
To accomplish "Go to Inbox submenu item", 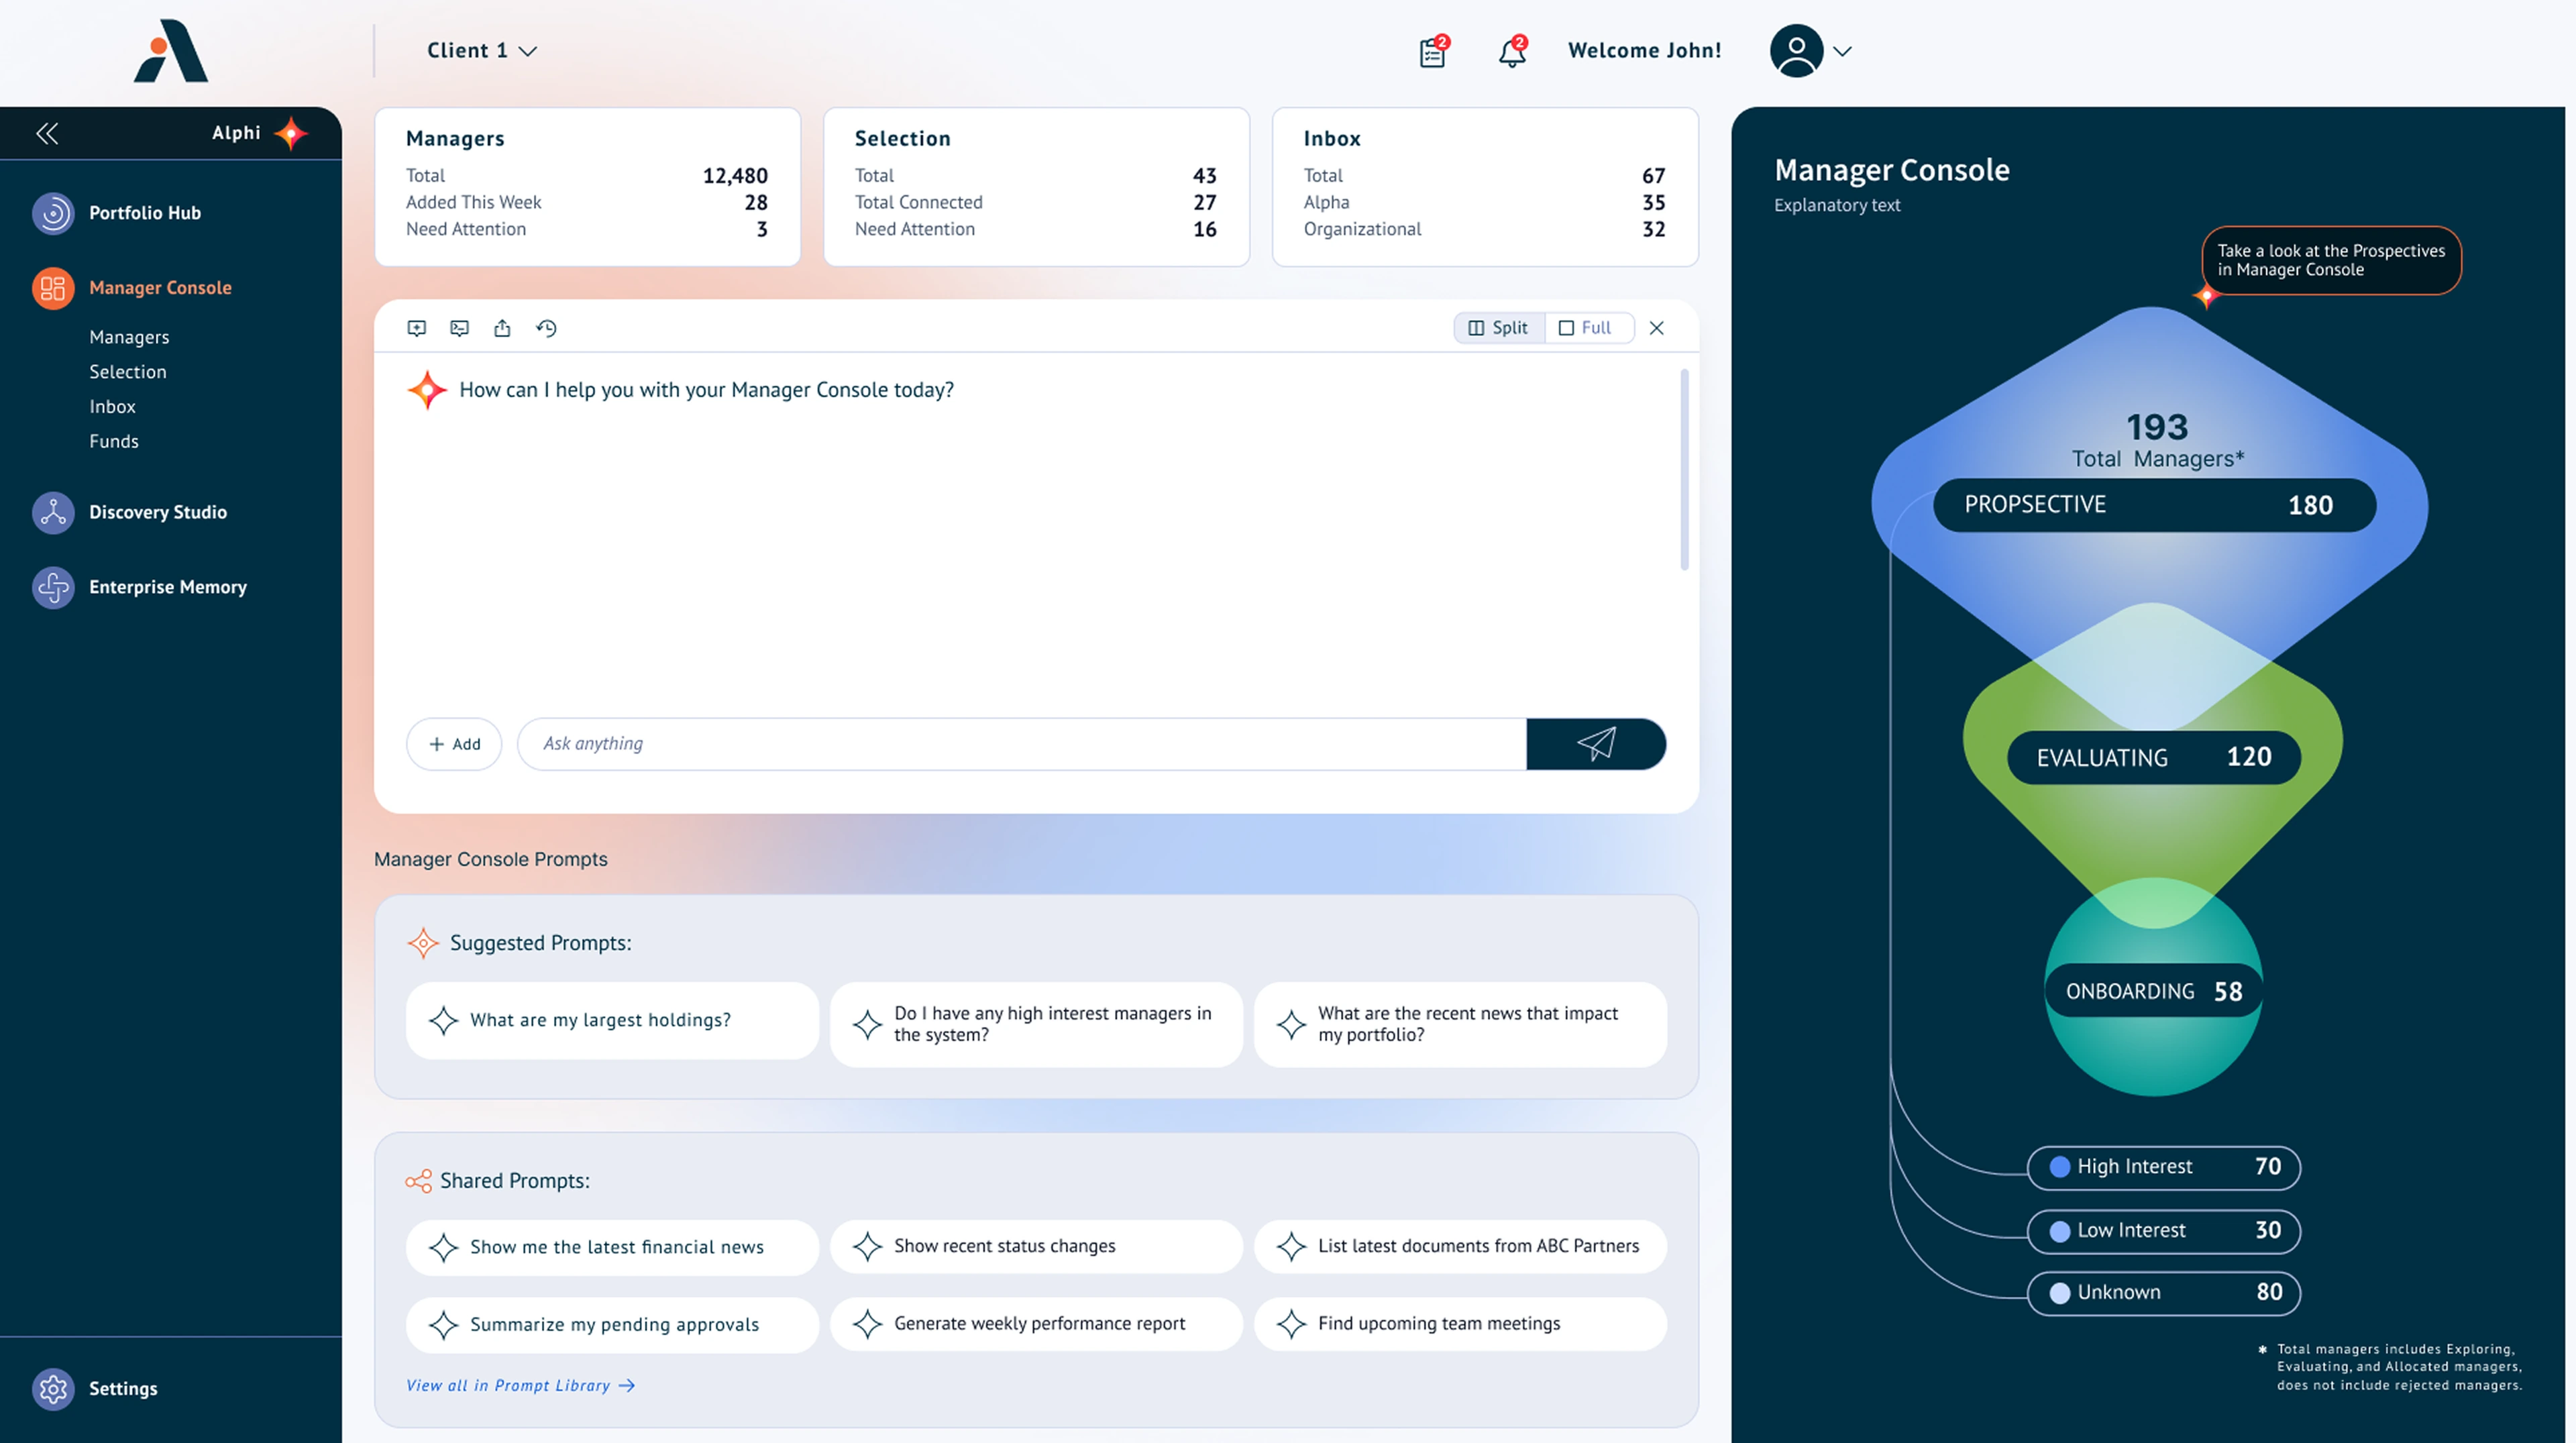I will [x=112, y=407].
